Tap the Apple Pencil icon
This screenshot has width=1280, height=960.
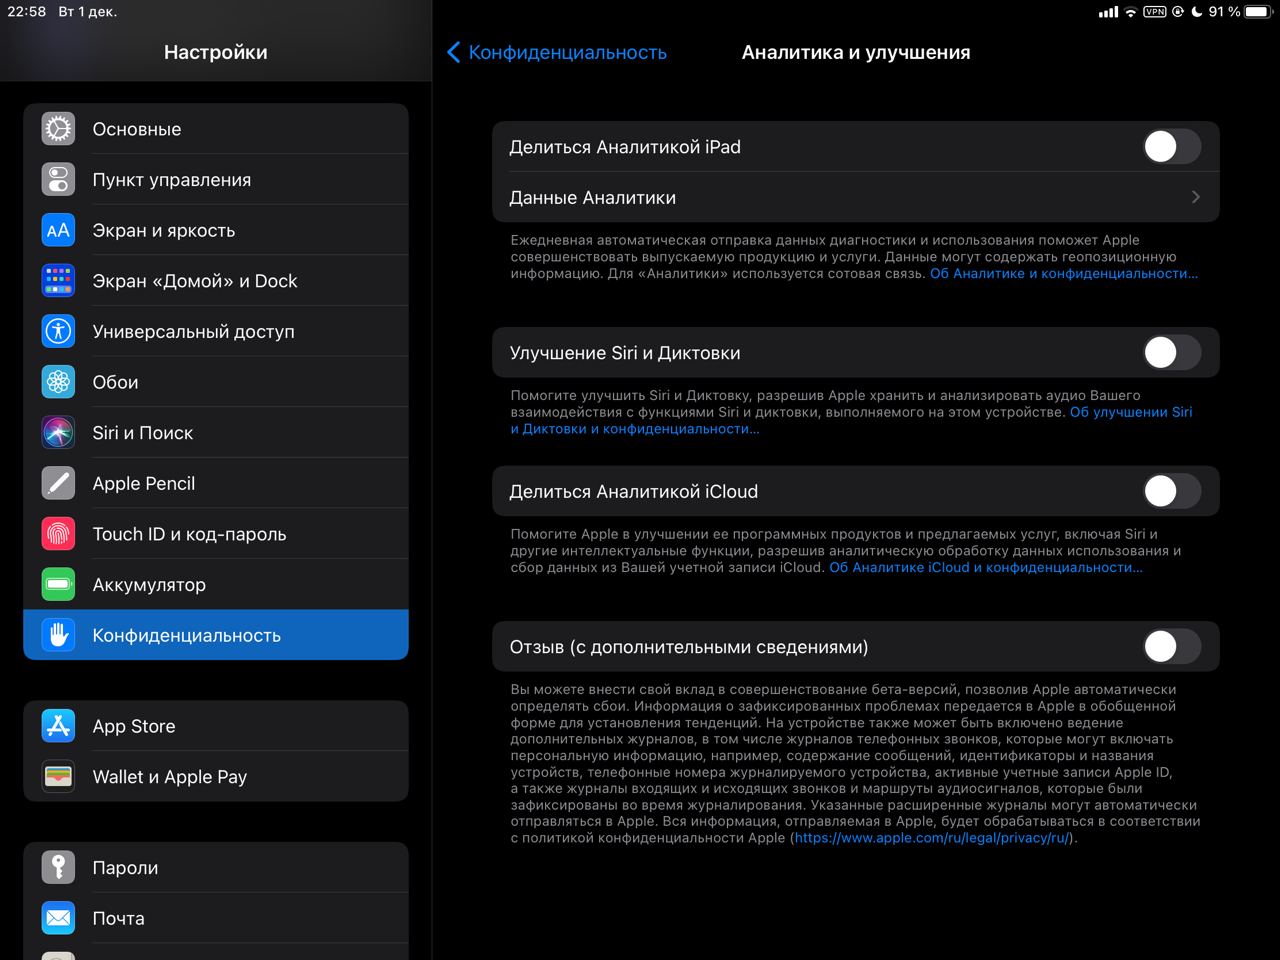pos(59,483)
